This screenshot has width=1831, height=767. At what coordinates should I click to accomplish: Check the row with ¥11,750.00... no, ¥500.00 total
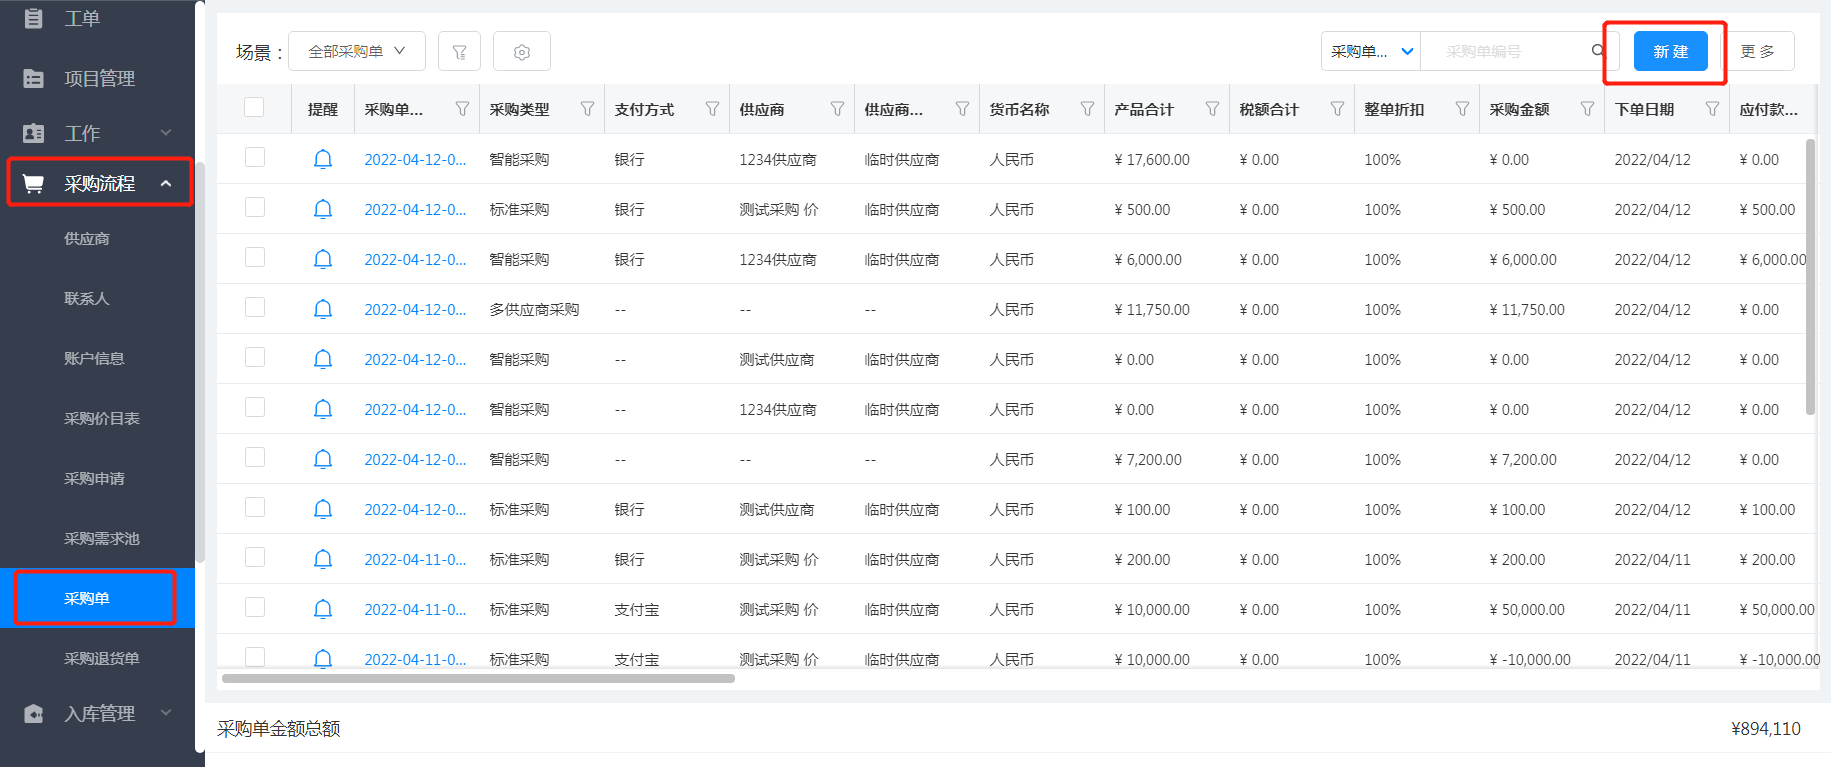coord(255,207)
